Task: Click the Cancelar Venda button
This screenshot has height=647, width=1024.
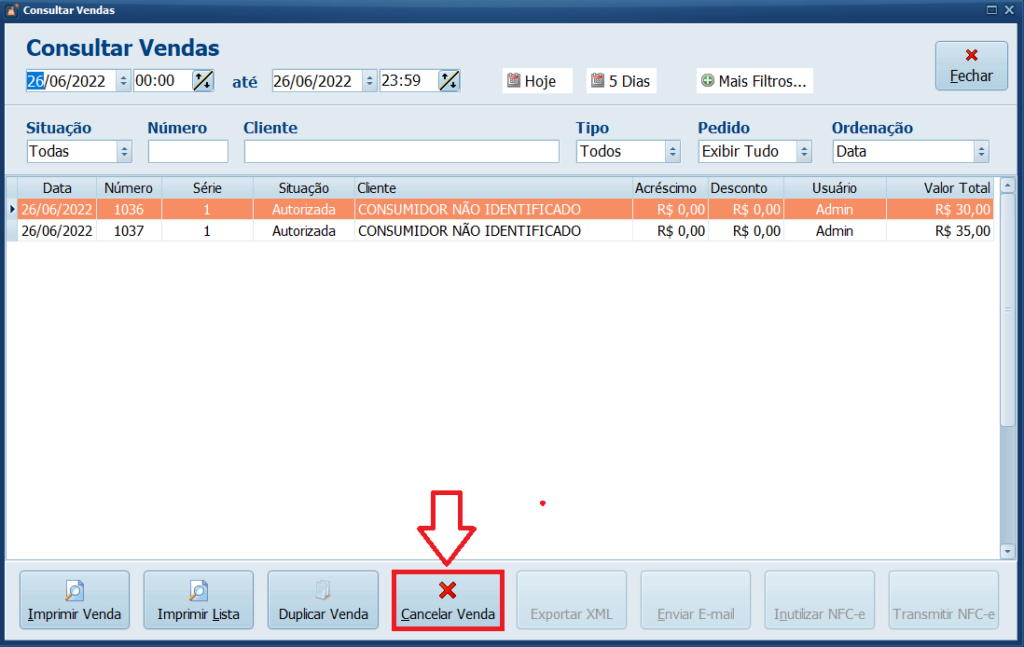Action: (448, 601)
